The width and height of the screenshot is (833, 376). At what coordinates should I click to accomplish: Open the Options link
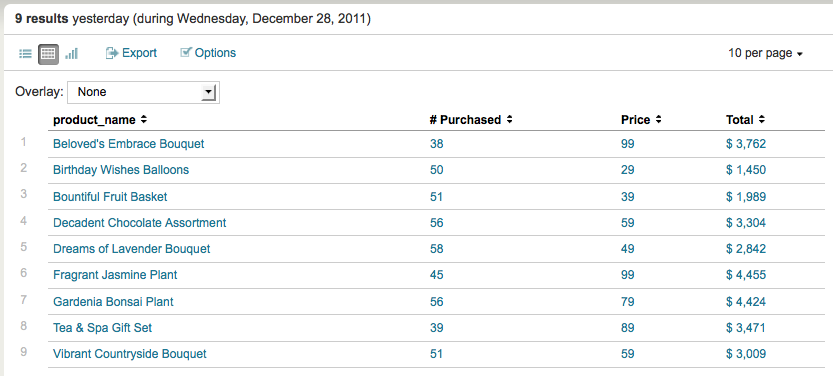pyautogui.click(x=215, y=53)
